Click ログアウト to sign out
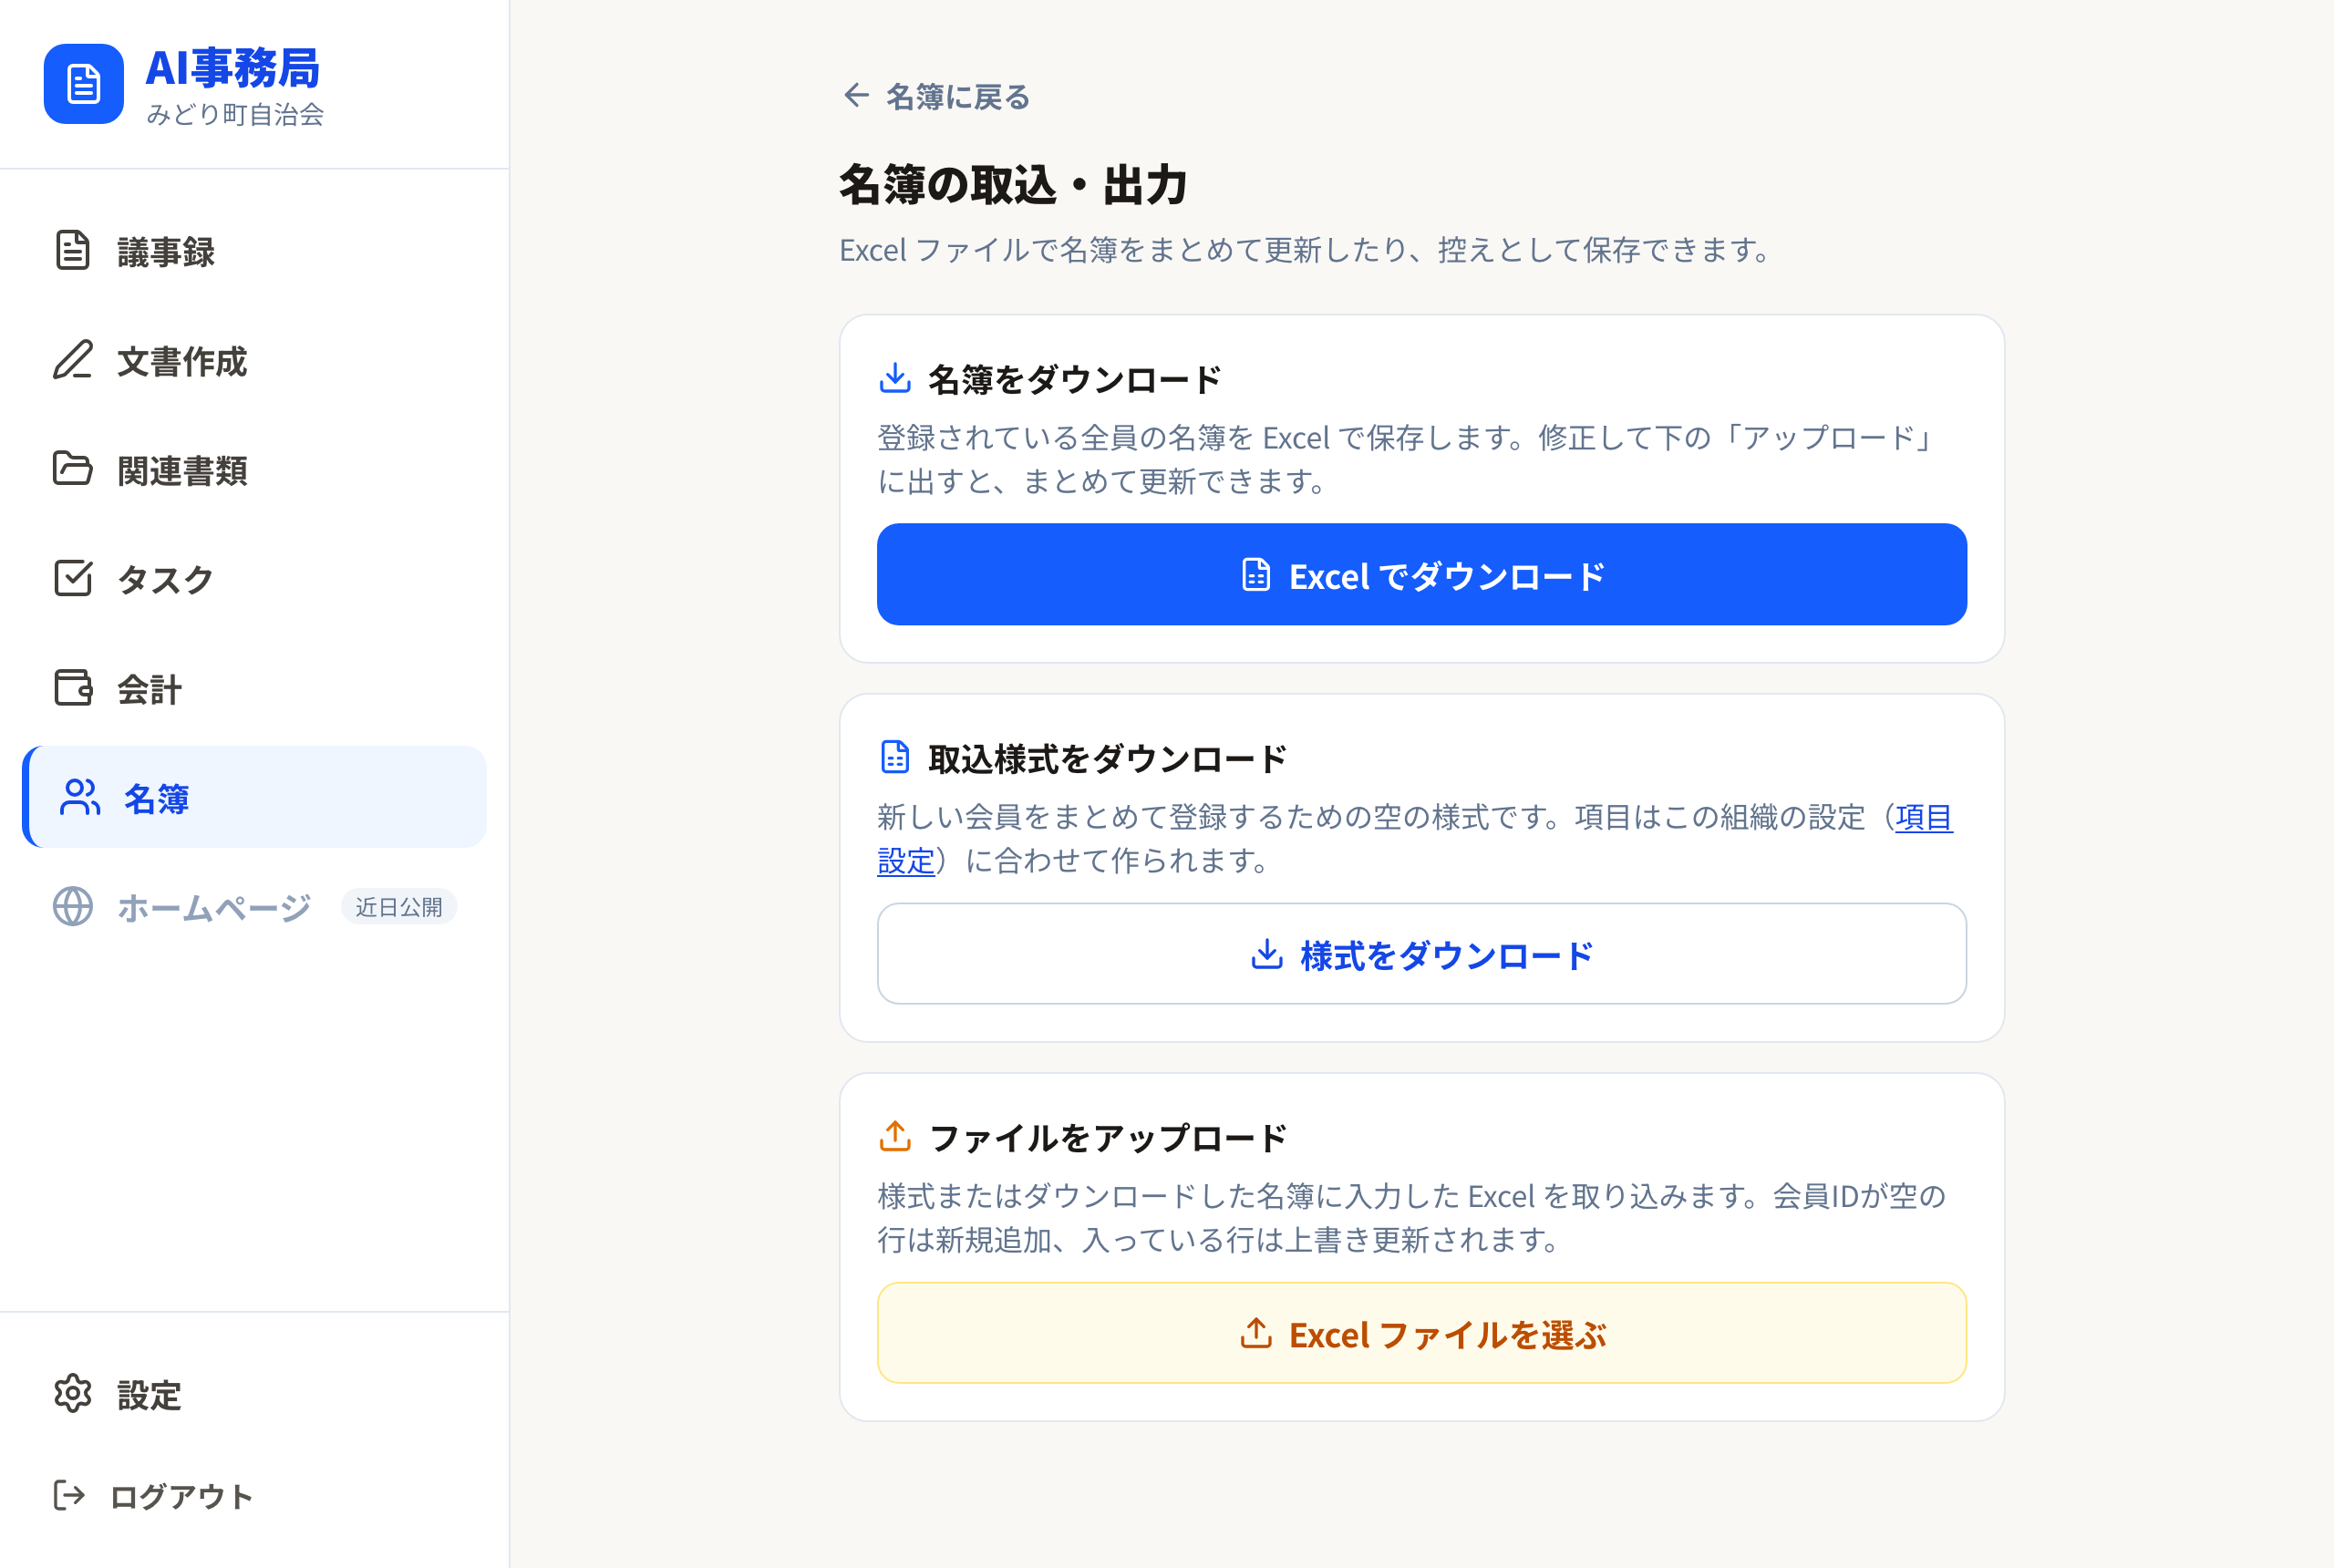This screenshot has height=1568, width=2334. 254,1496
